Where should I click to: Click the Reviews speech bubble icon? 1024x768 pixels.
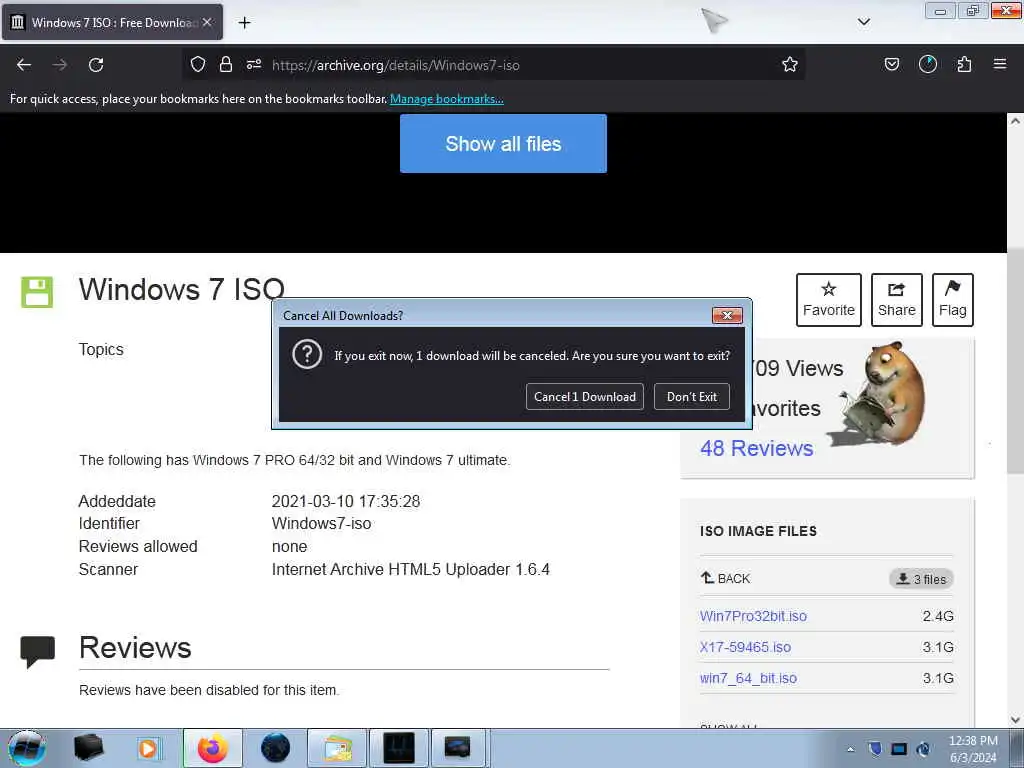37,651
